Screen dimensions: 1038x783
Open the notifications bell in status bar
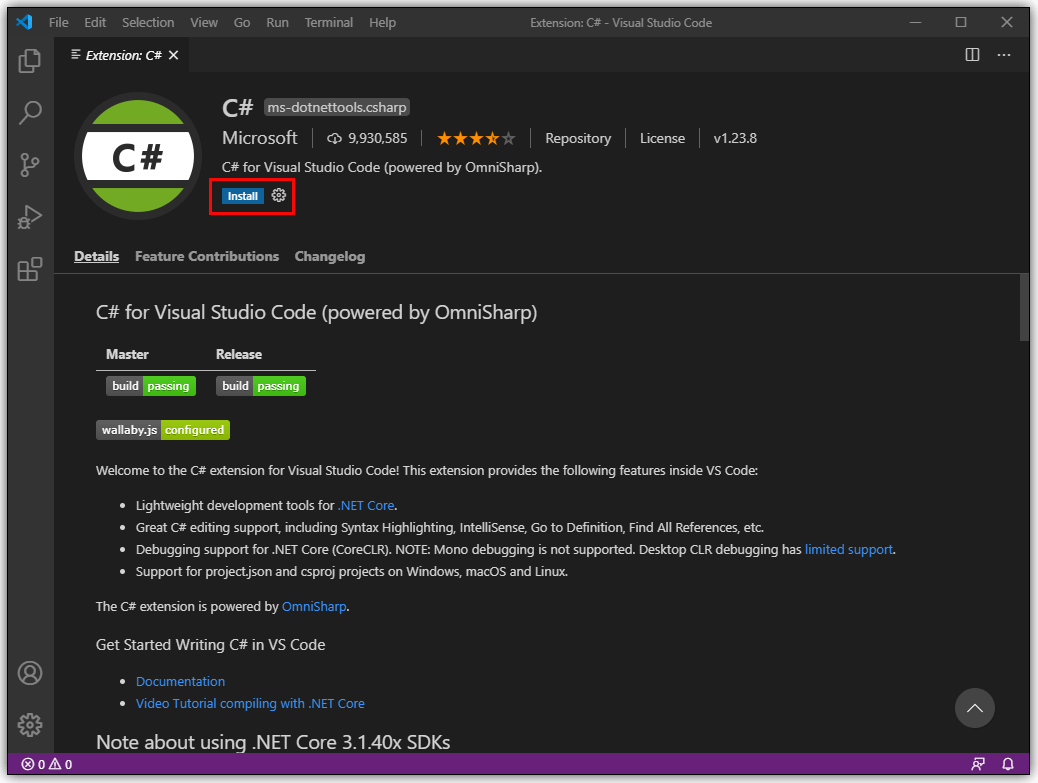(x=1008, y=764)
